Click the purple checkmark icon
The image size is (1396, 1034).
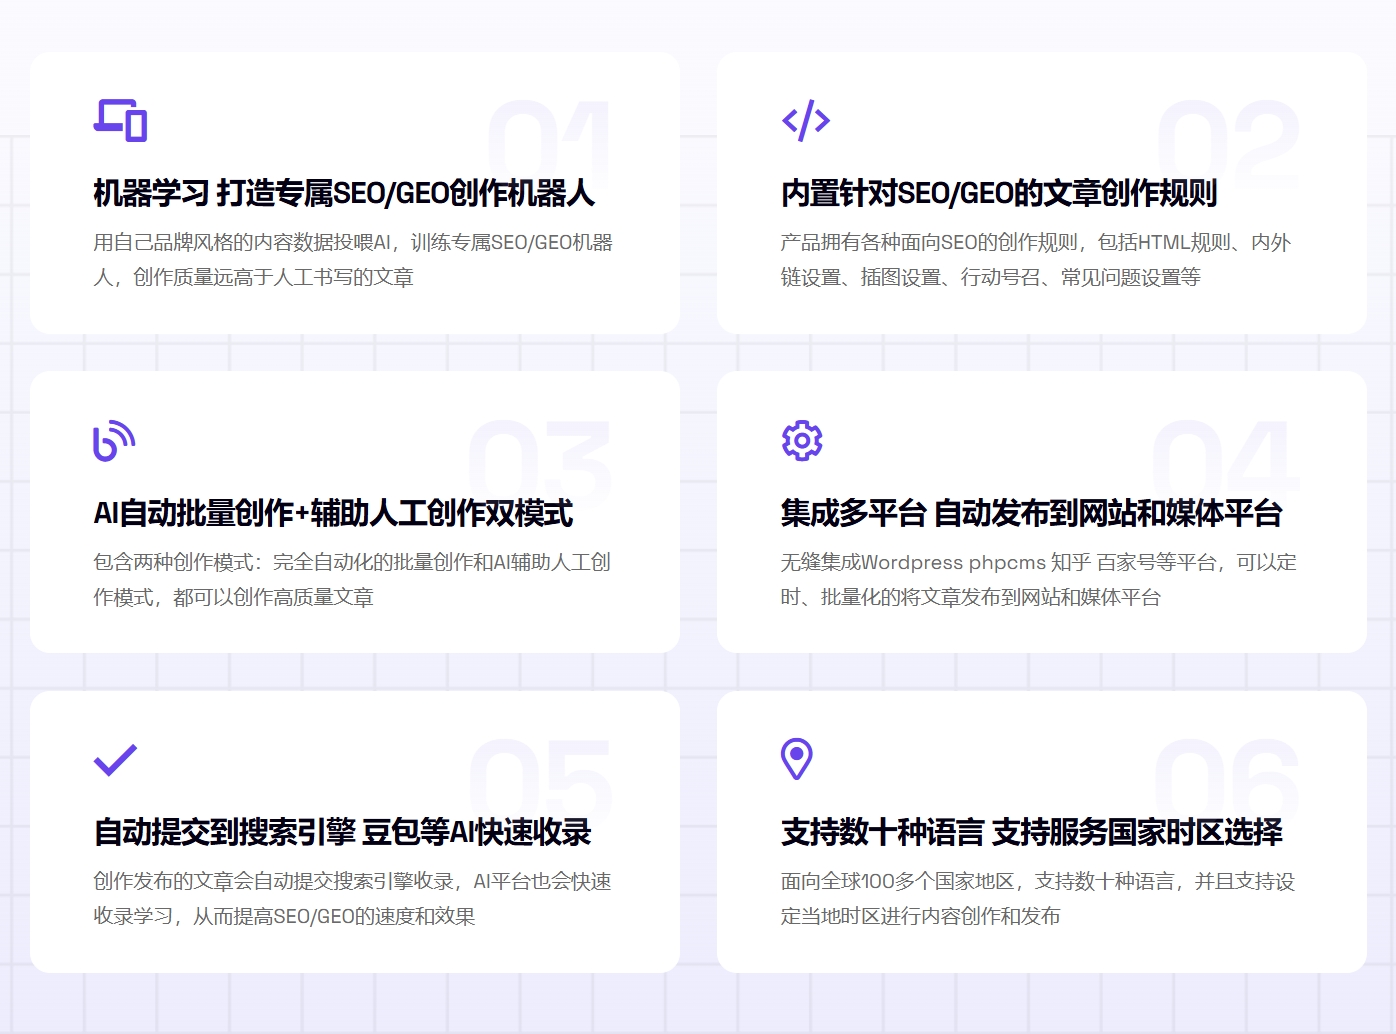coord(115,760)
